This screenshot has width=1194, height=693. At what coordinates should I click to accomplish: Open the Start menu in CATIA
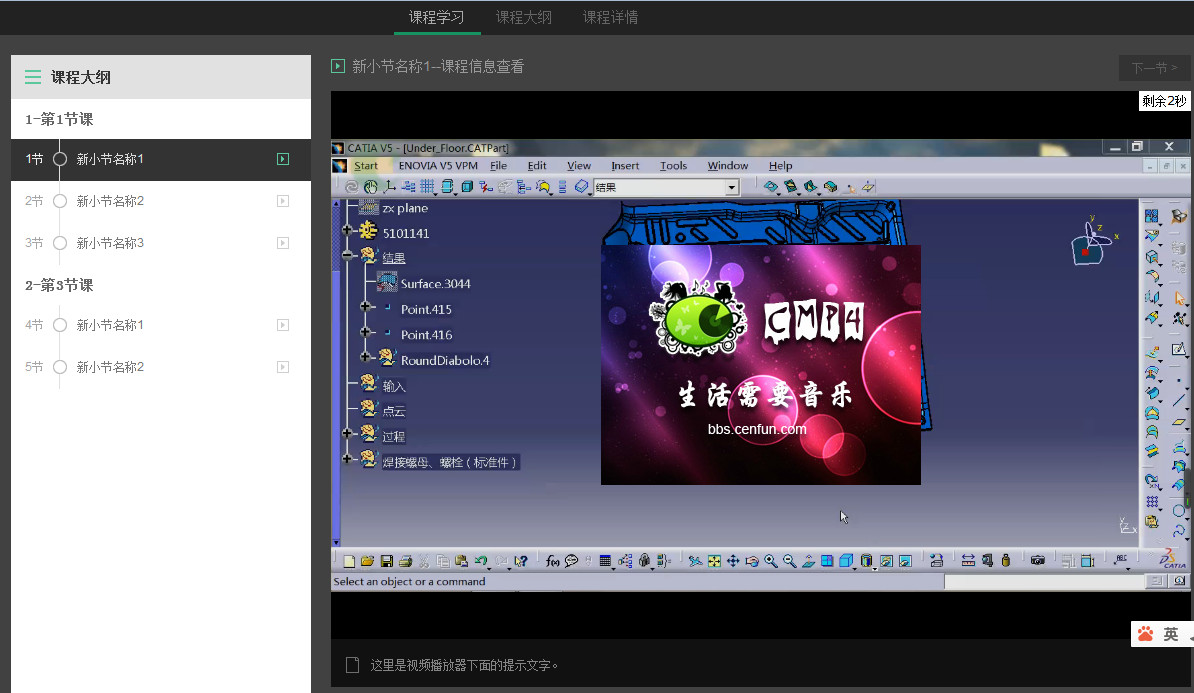coord(366,165)
